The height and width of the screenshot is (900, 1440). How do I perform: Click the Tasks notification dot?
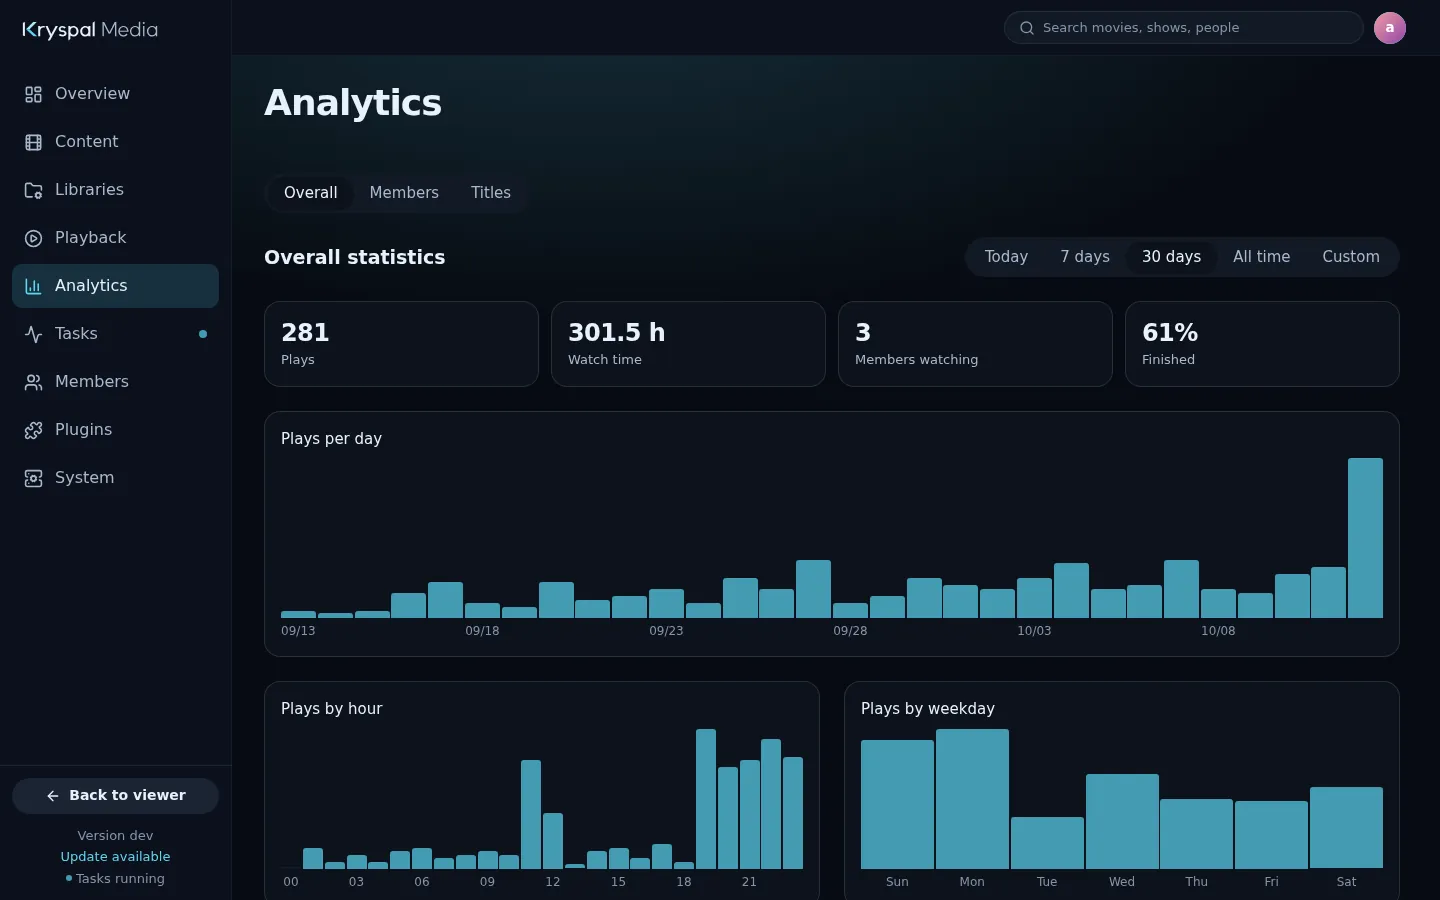tap(203, 334)
